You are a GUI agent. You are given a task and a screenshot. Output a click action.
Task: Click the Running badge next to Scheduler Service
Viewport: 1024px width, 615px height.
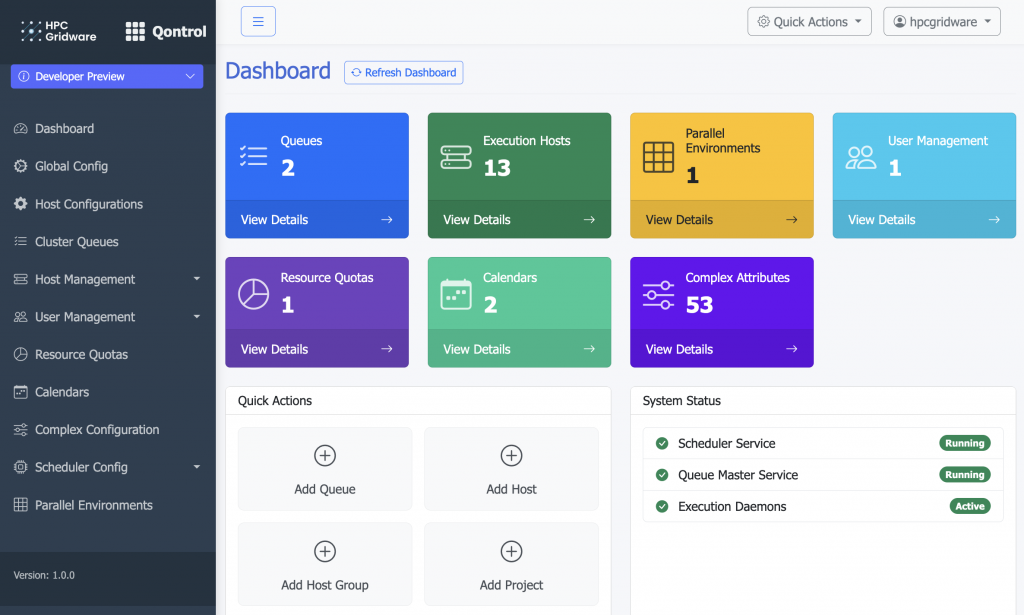pyautogui.click(x=964, y=443)
